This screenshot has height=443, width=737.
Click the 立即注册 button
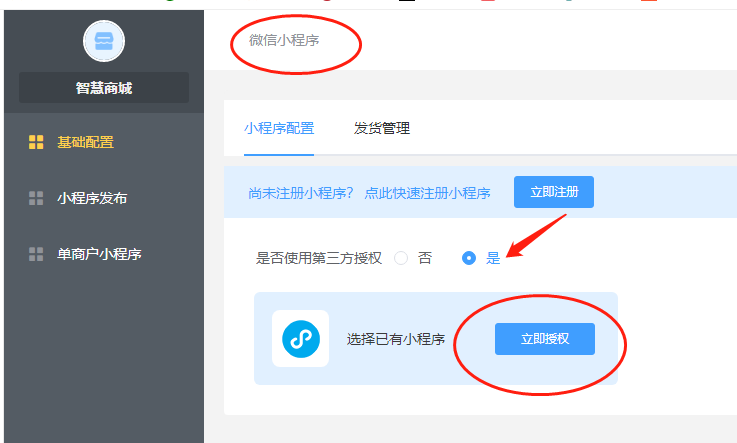click(x=554, y=192)
